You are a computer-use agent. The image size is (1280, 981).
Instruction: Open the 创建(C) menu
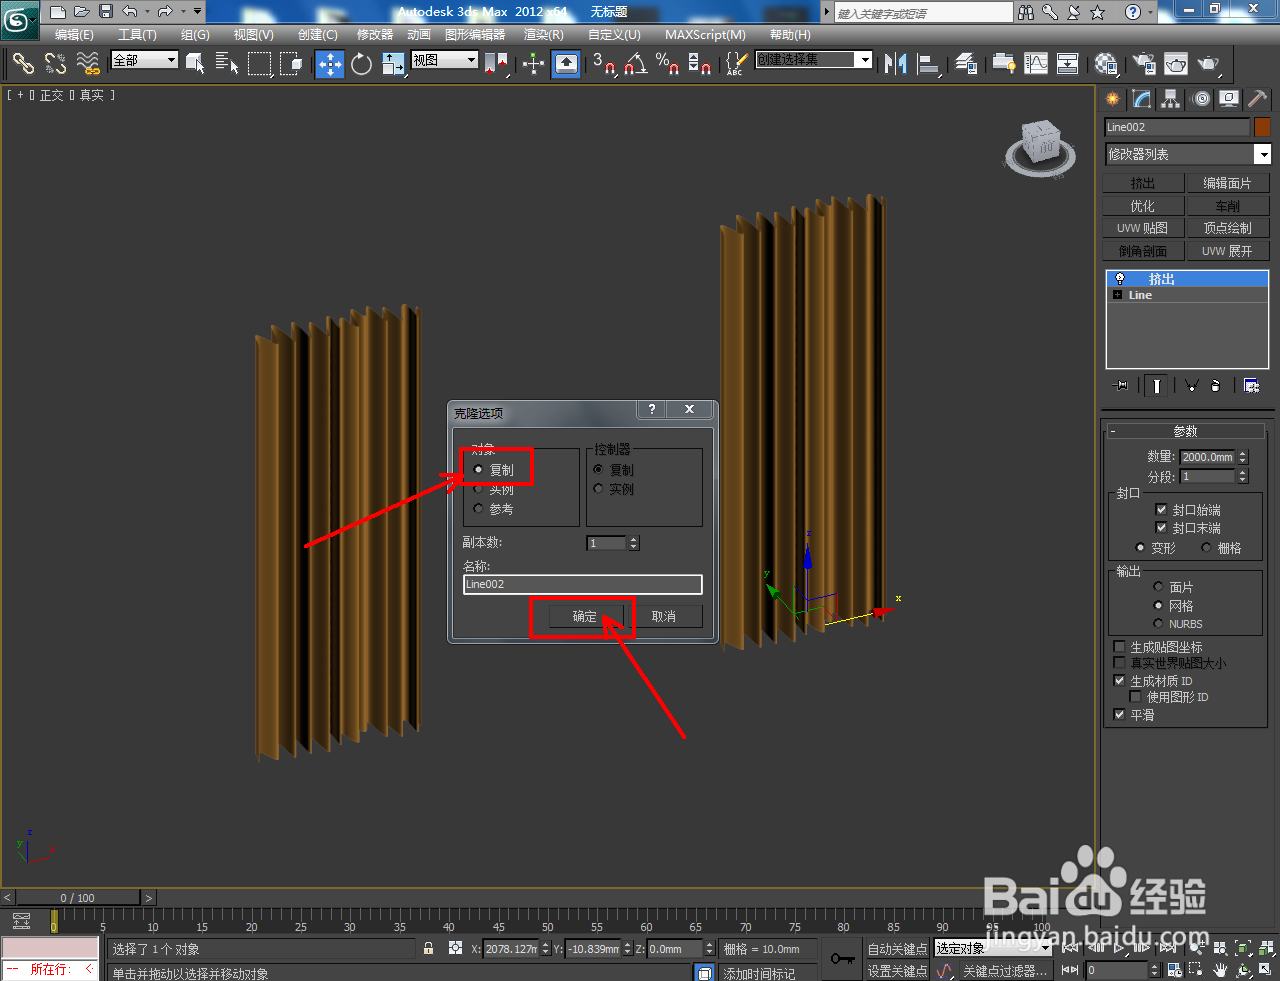318,34
